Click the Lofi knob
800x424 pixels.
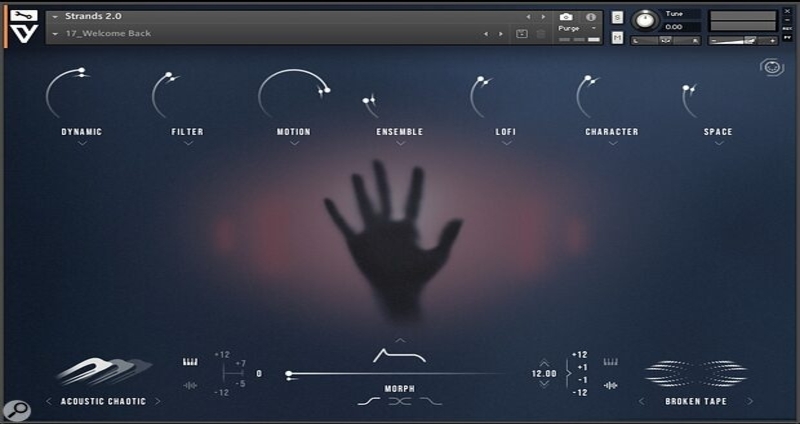[481, 97]
